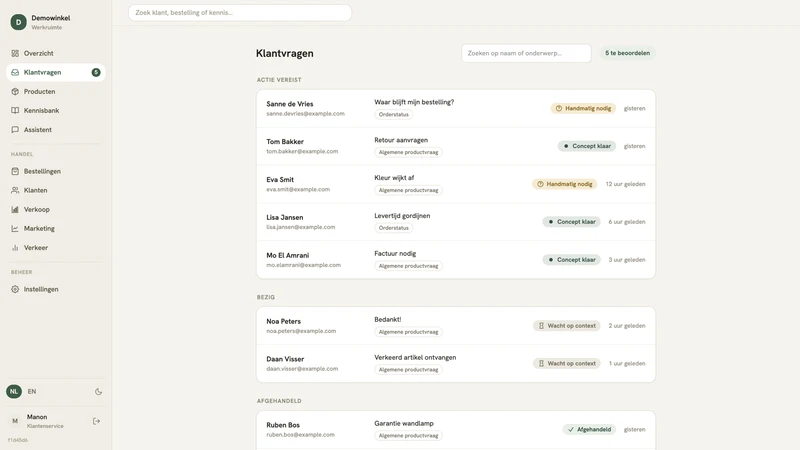Open the Demowinkel workspace switcher
Viewport: 800px width, 450px height.
pos(56,22)
